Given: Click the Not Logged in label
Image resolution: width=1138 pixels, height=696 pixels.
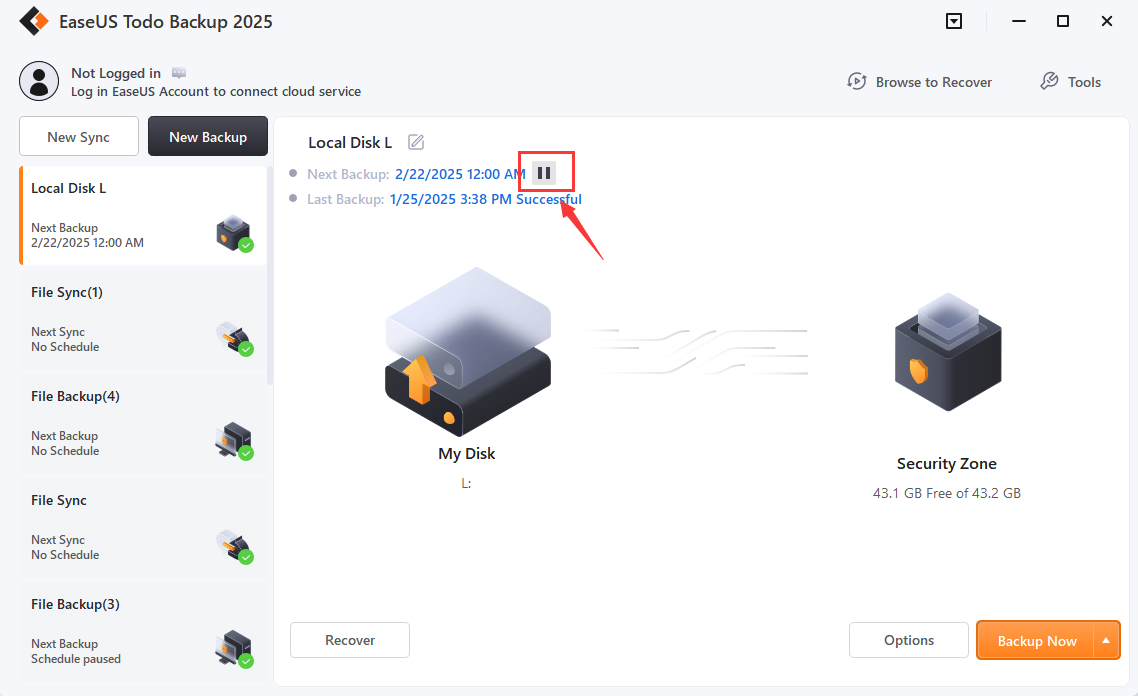Looking at the screenshot, I should (115, 73).
